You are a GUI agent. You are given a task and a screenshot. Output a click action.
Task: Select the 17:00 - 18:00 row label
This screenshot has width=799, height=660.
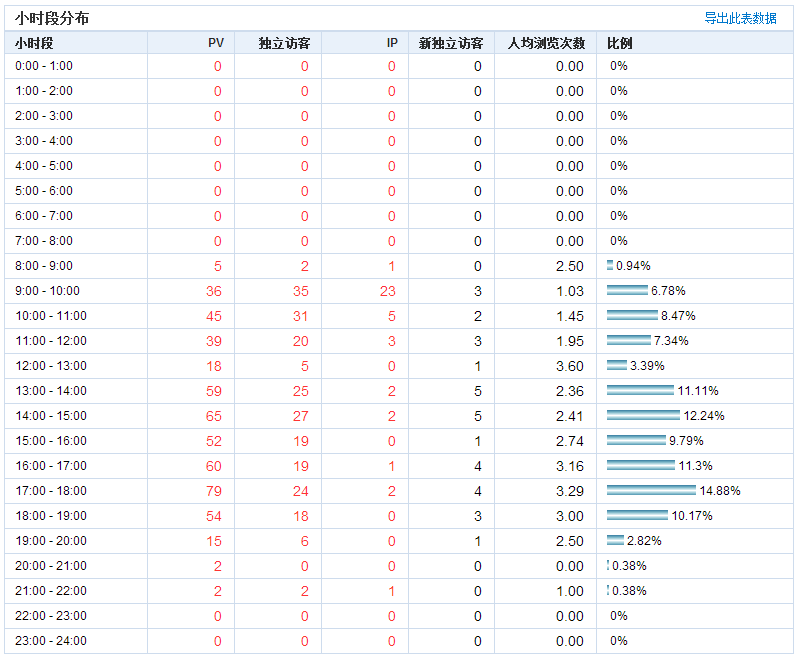[x=51, y=490]
